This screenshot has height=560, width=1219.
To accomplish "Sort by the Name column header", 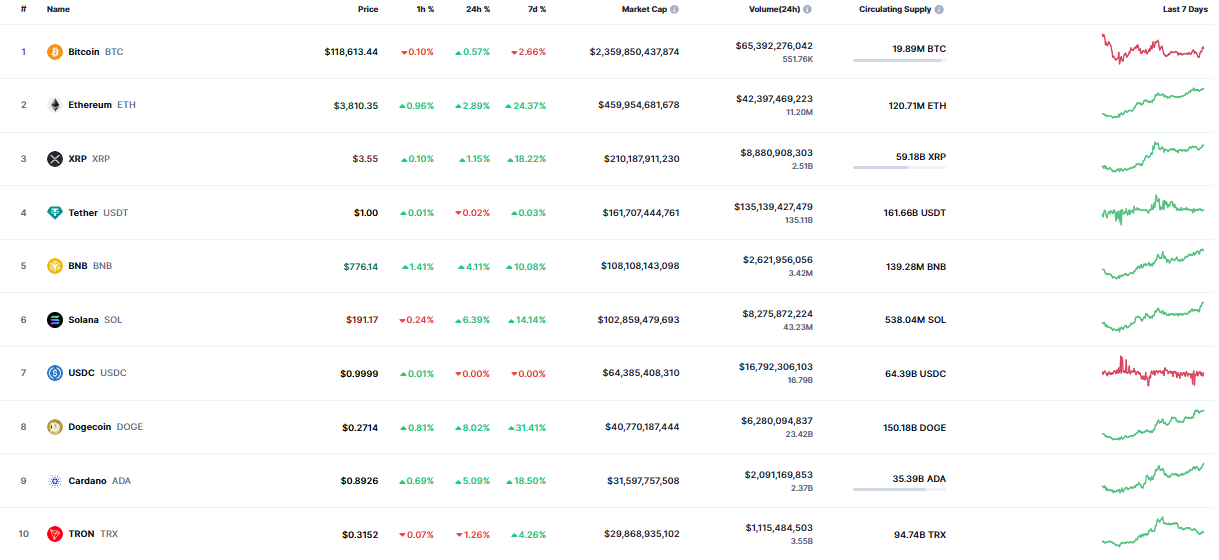I will (58, 9).
